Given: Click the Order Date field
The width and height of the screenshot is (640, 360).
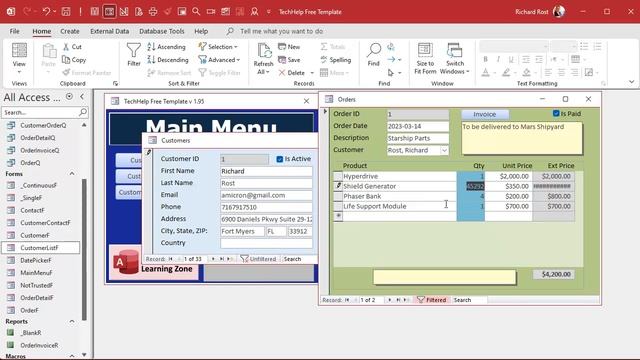Looking at the screenshot, I should tap(418, 126).
